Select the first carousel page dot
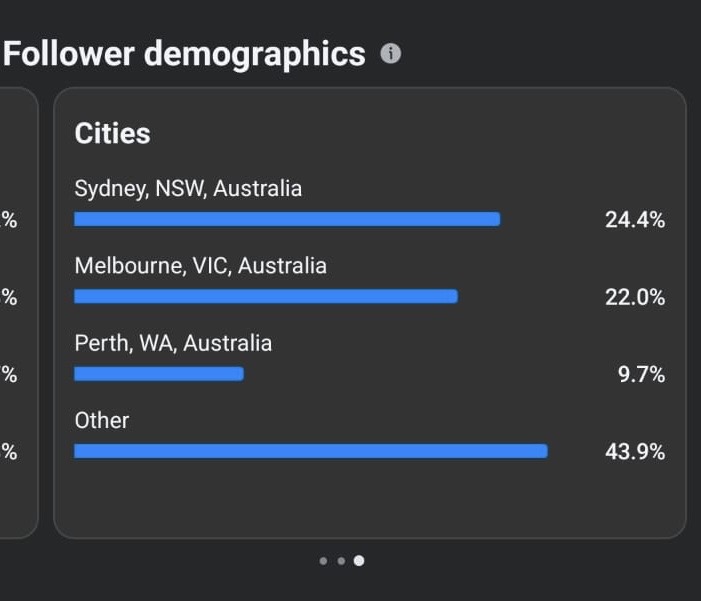Image resolution: width=701 pixels, height=601 pixels. coord(323,561)
